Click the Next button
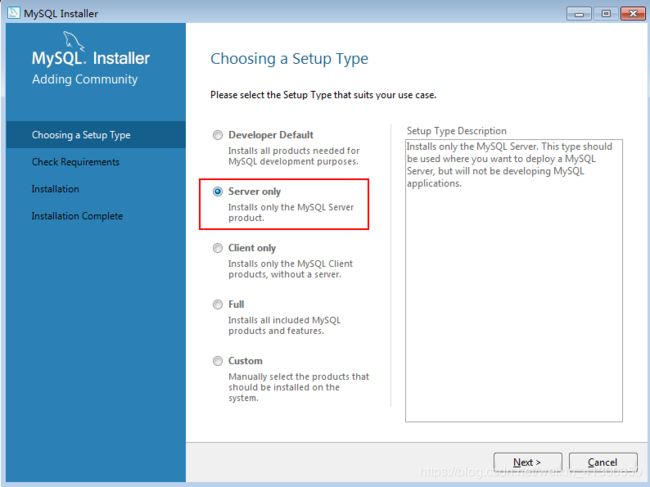This screenshot has height=487, width=650. tap(527, 462)
